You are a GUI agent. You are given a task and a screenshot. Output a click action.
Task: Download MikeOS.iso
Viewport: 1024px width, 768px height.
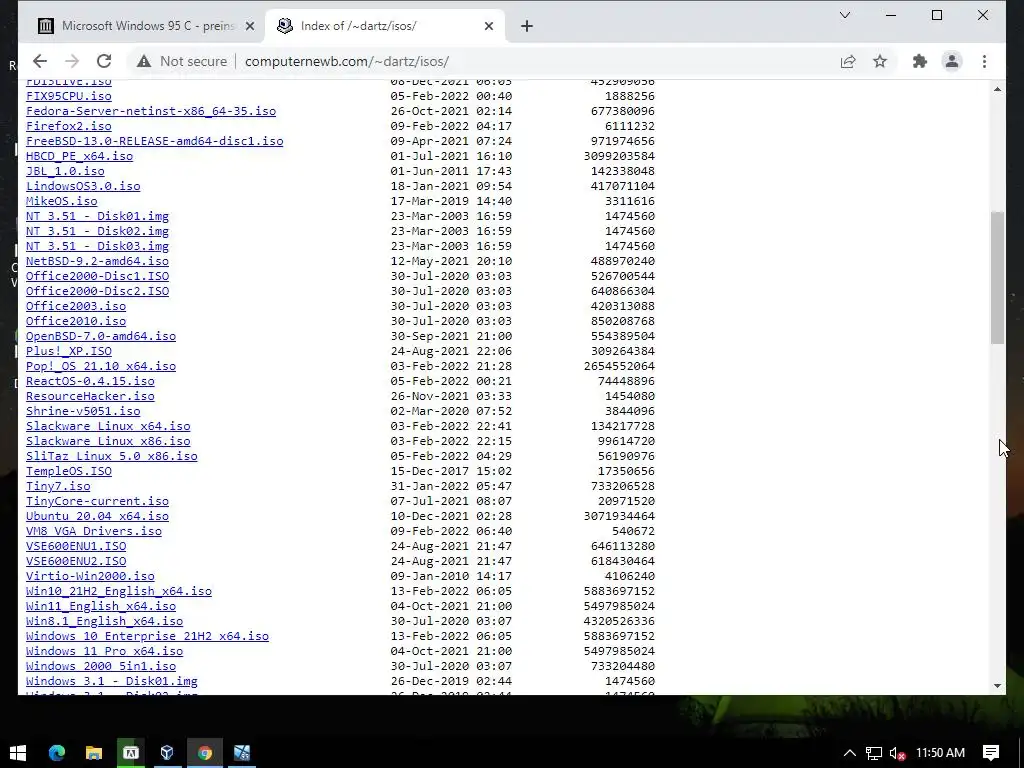pyautogui.click(x=61, y=201)
